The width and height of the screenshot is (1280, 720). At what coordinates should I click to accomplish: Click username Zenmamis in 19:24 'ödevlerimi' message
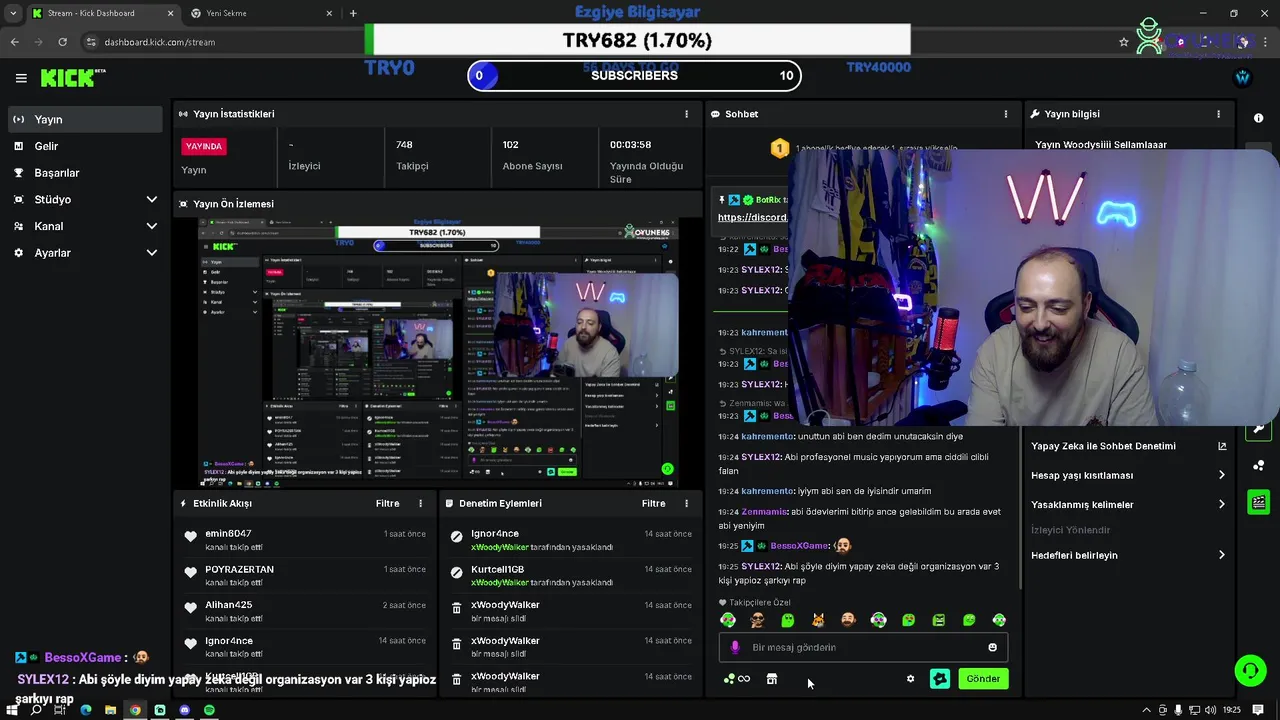tap(765, 512)
